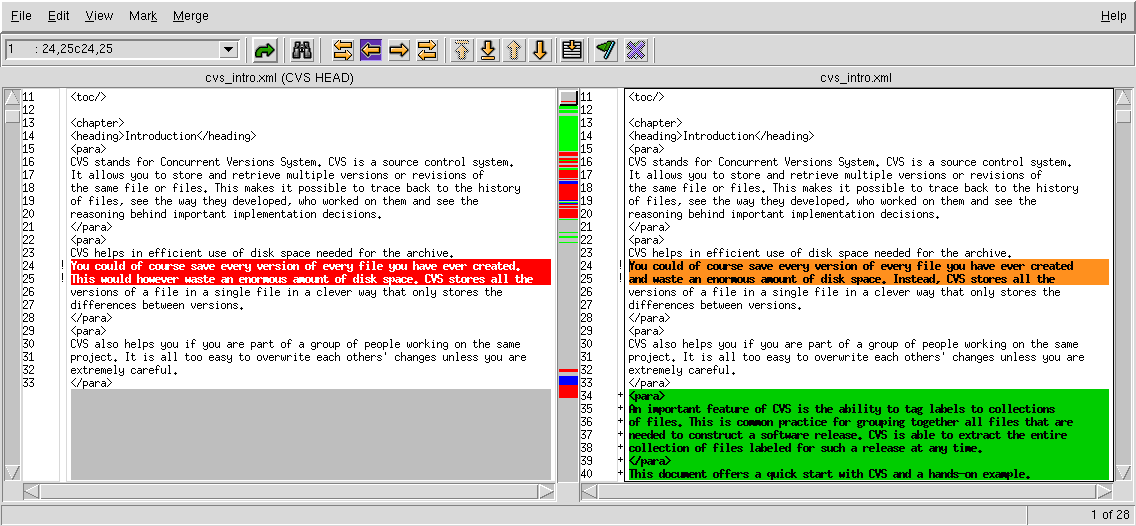Click left pane horizontal scrollbar right arrow
1136x526 pixels.
pos(546,492)
